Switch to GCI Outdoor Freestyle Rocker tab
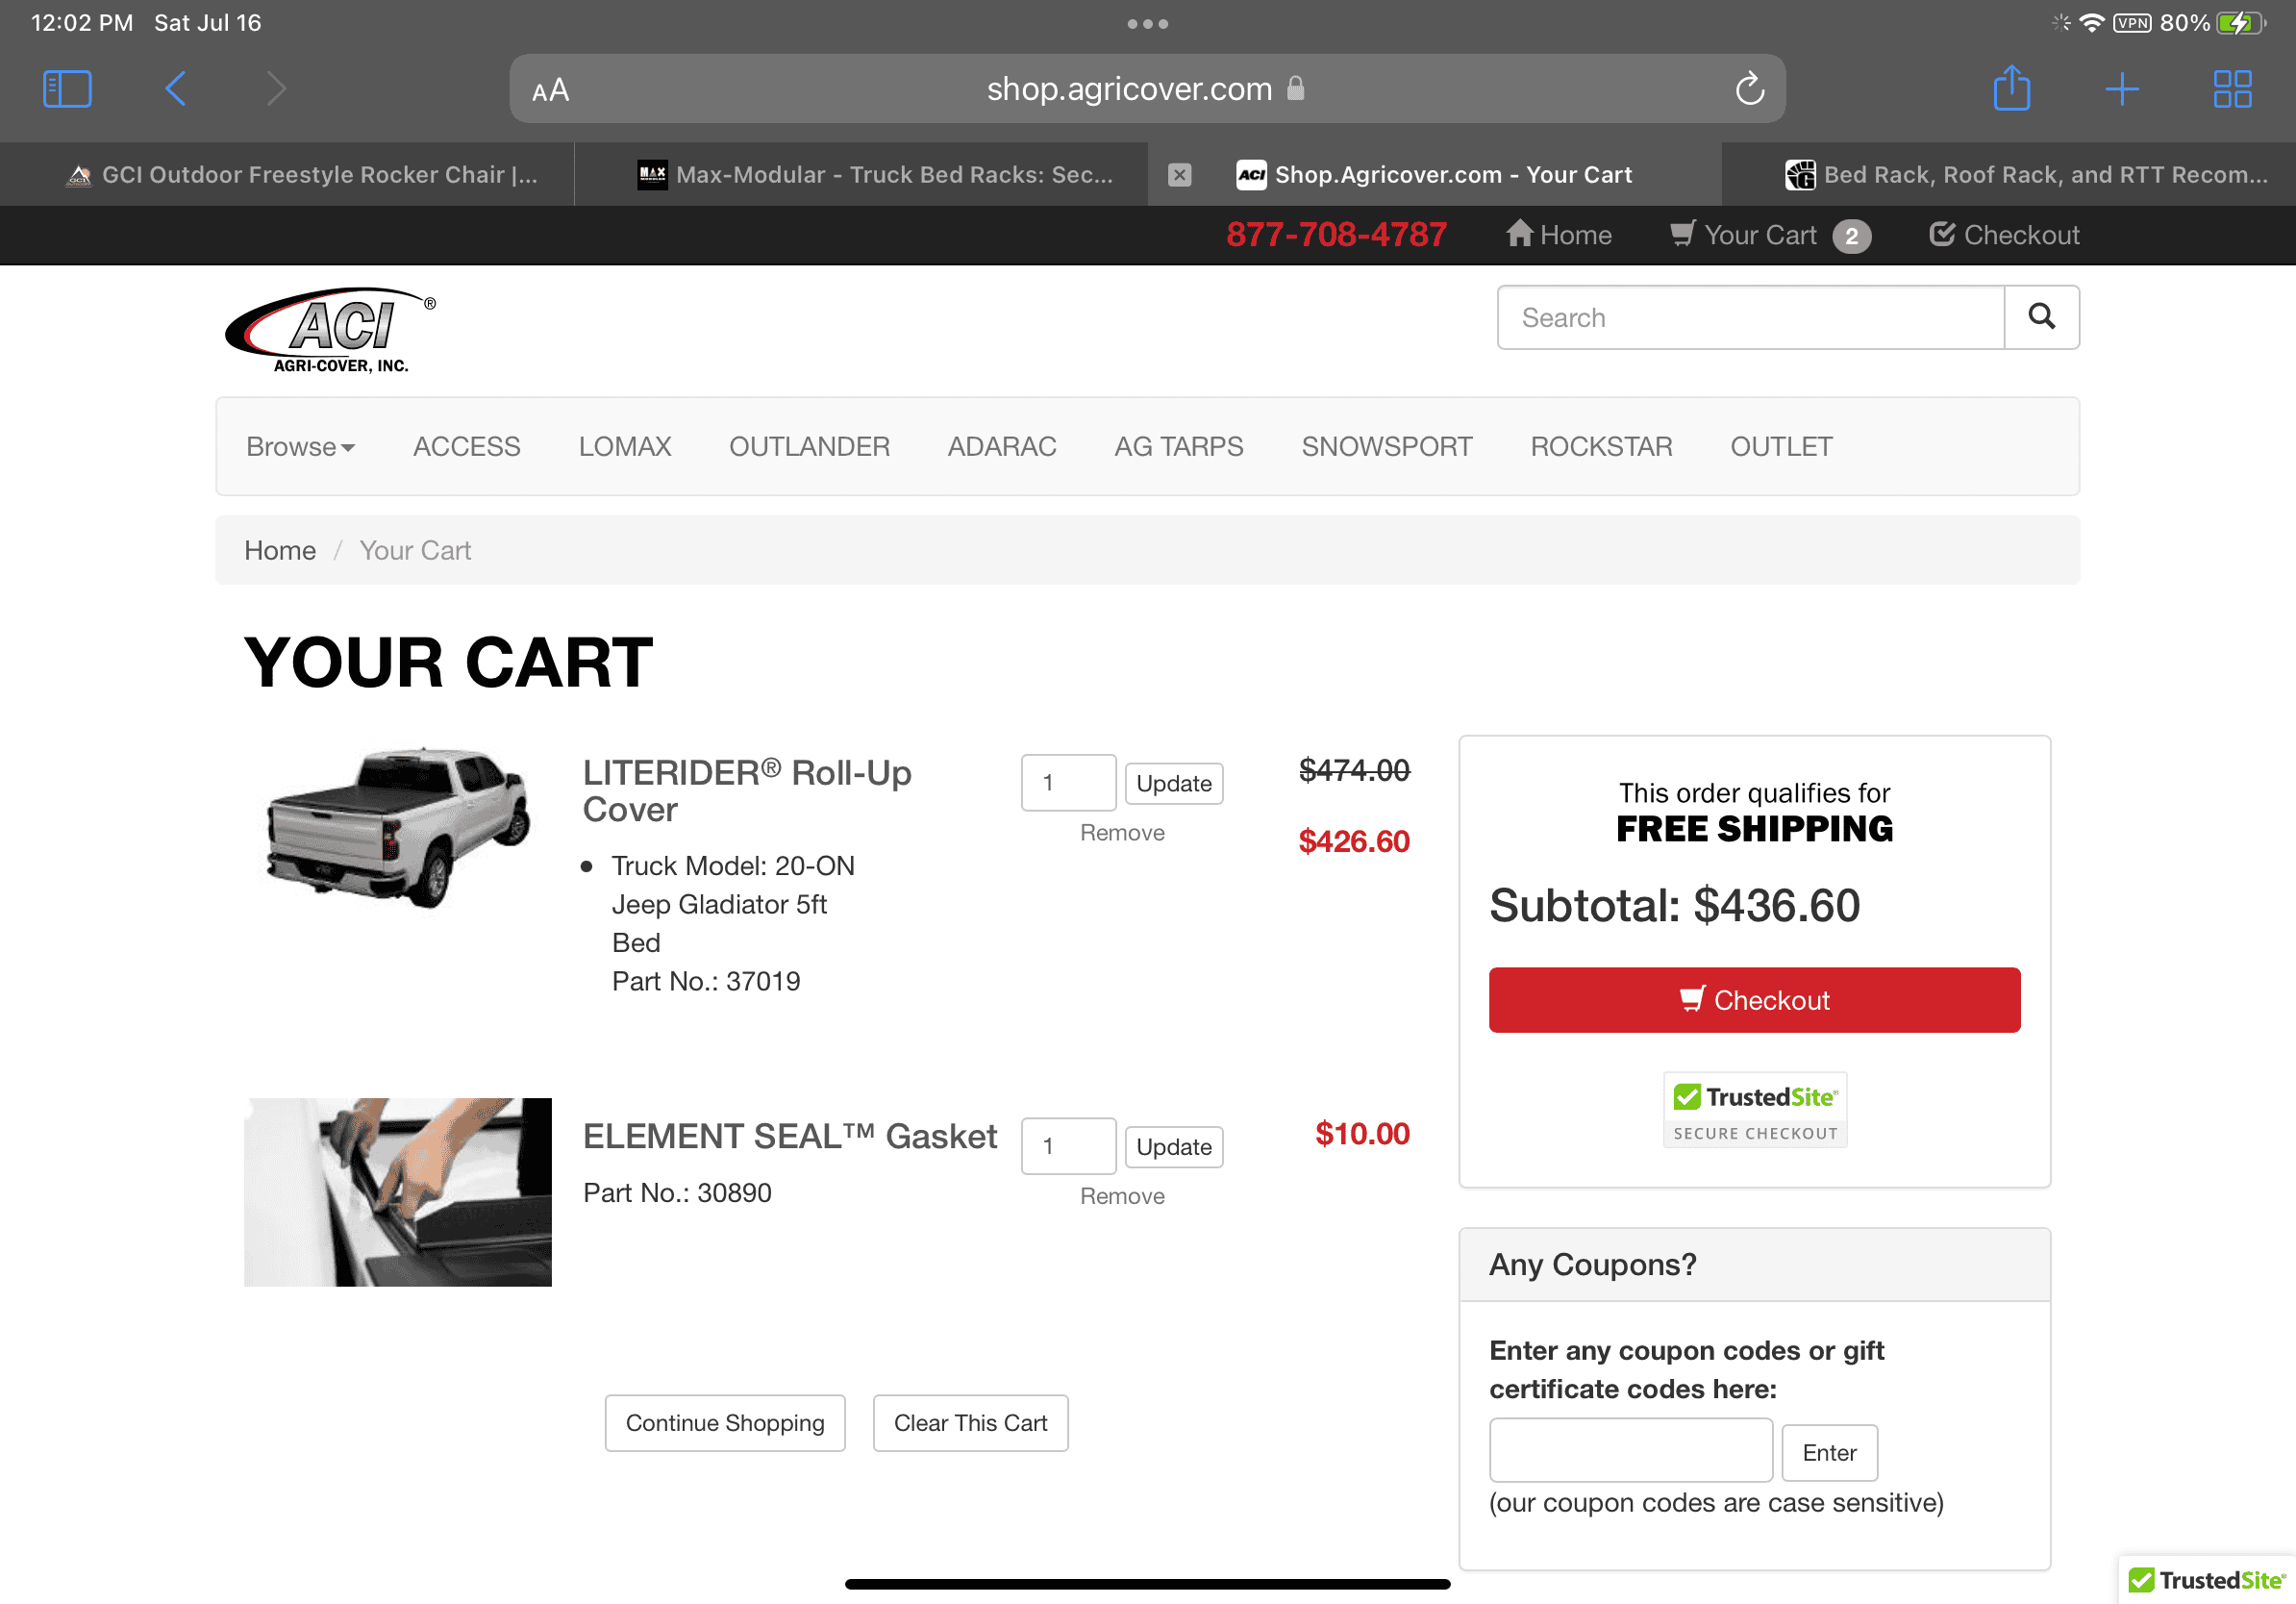 287,175
